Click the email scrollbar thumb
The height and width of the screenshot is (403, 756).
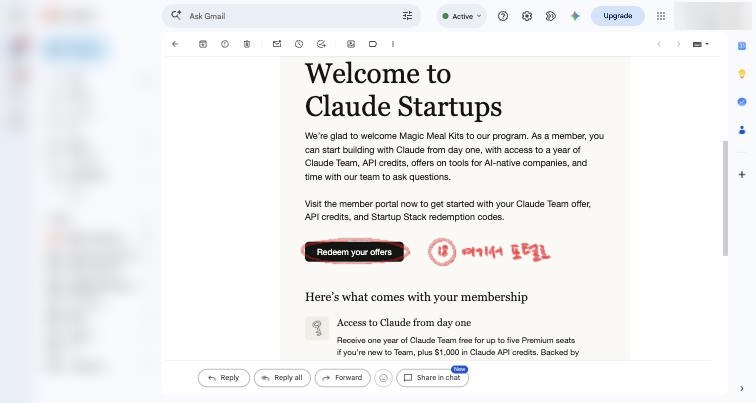tap(725, 198)
